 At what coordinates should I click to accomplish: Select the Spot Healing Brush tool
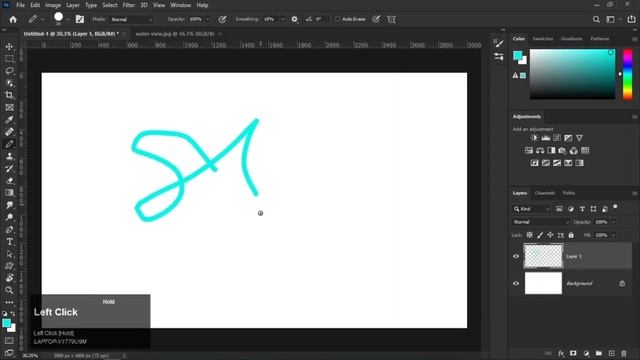pos(9,132)
